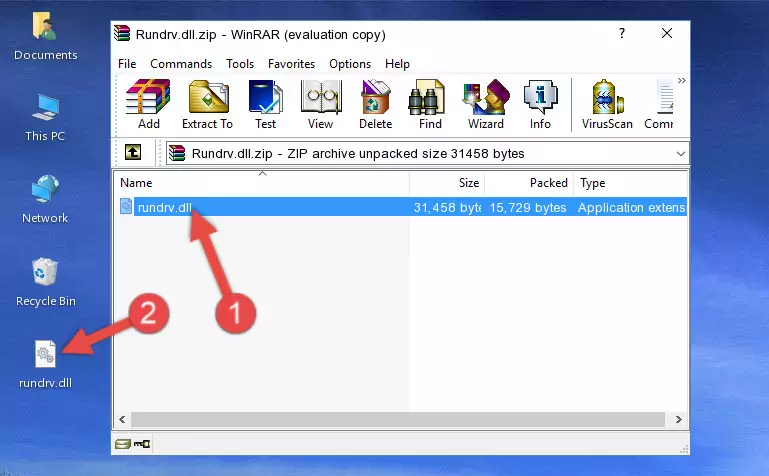This screenshot has width=769, height=476.
Task: Select the Network desktop icon
Action: (x=45, y=199)
